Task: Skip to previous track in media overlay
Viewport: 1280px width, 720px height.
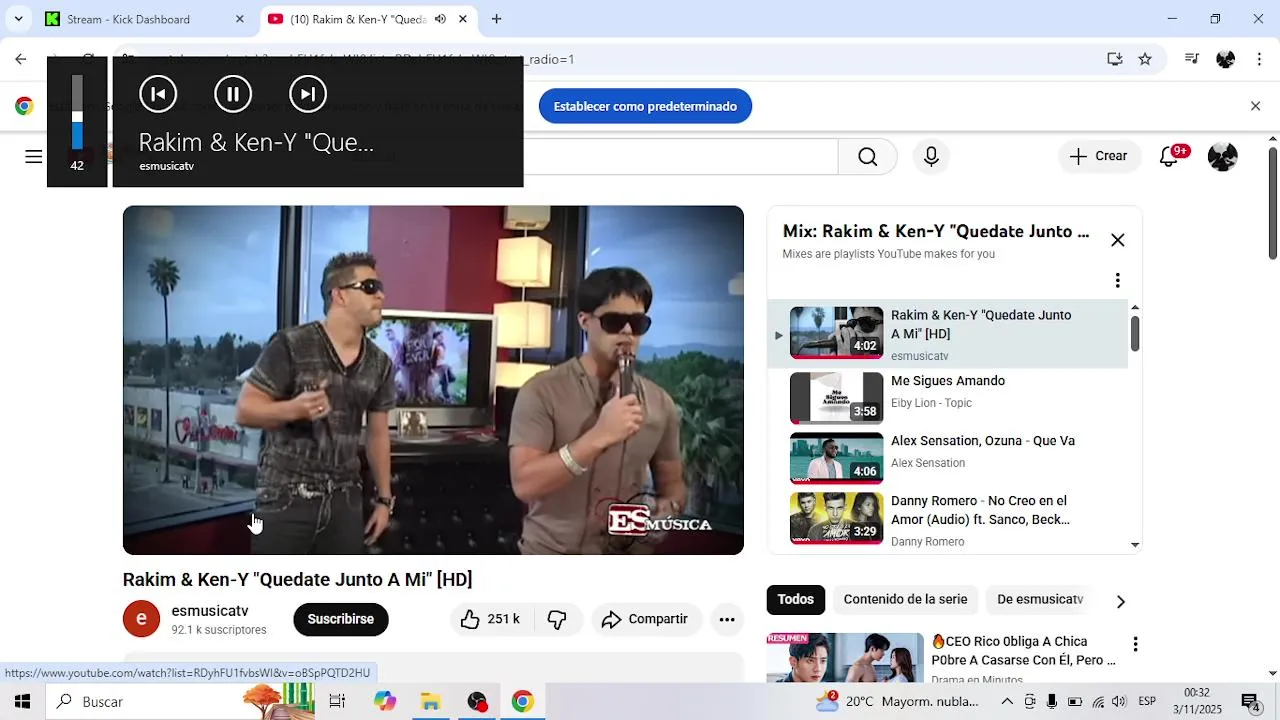Action: (x=158, y=94)
